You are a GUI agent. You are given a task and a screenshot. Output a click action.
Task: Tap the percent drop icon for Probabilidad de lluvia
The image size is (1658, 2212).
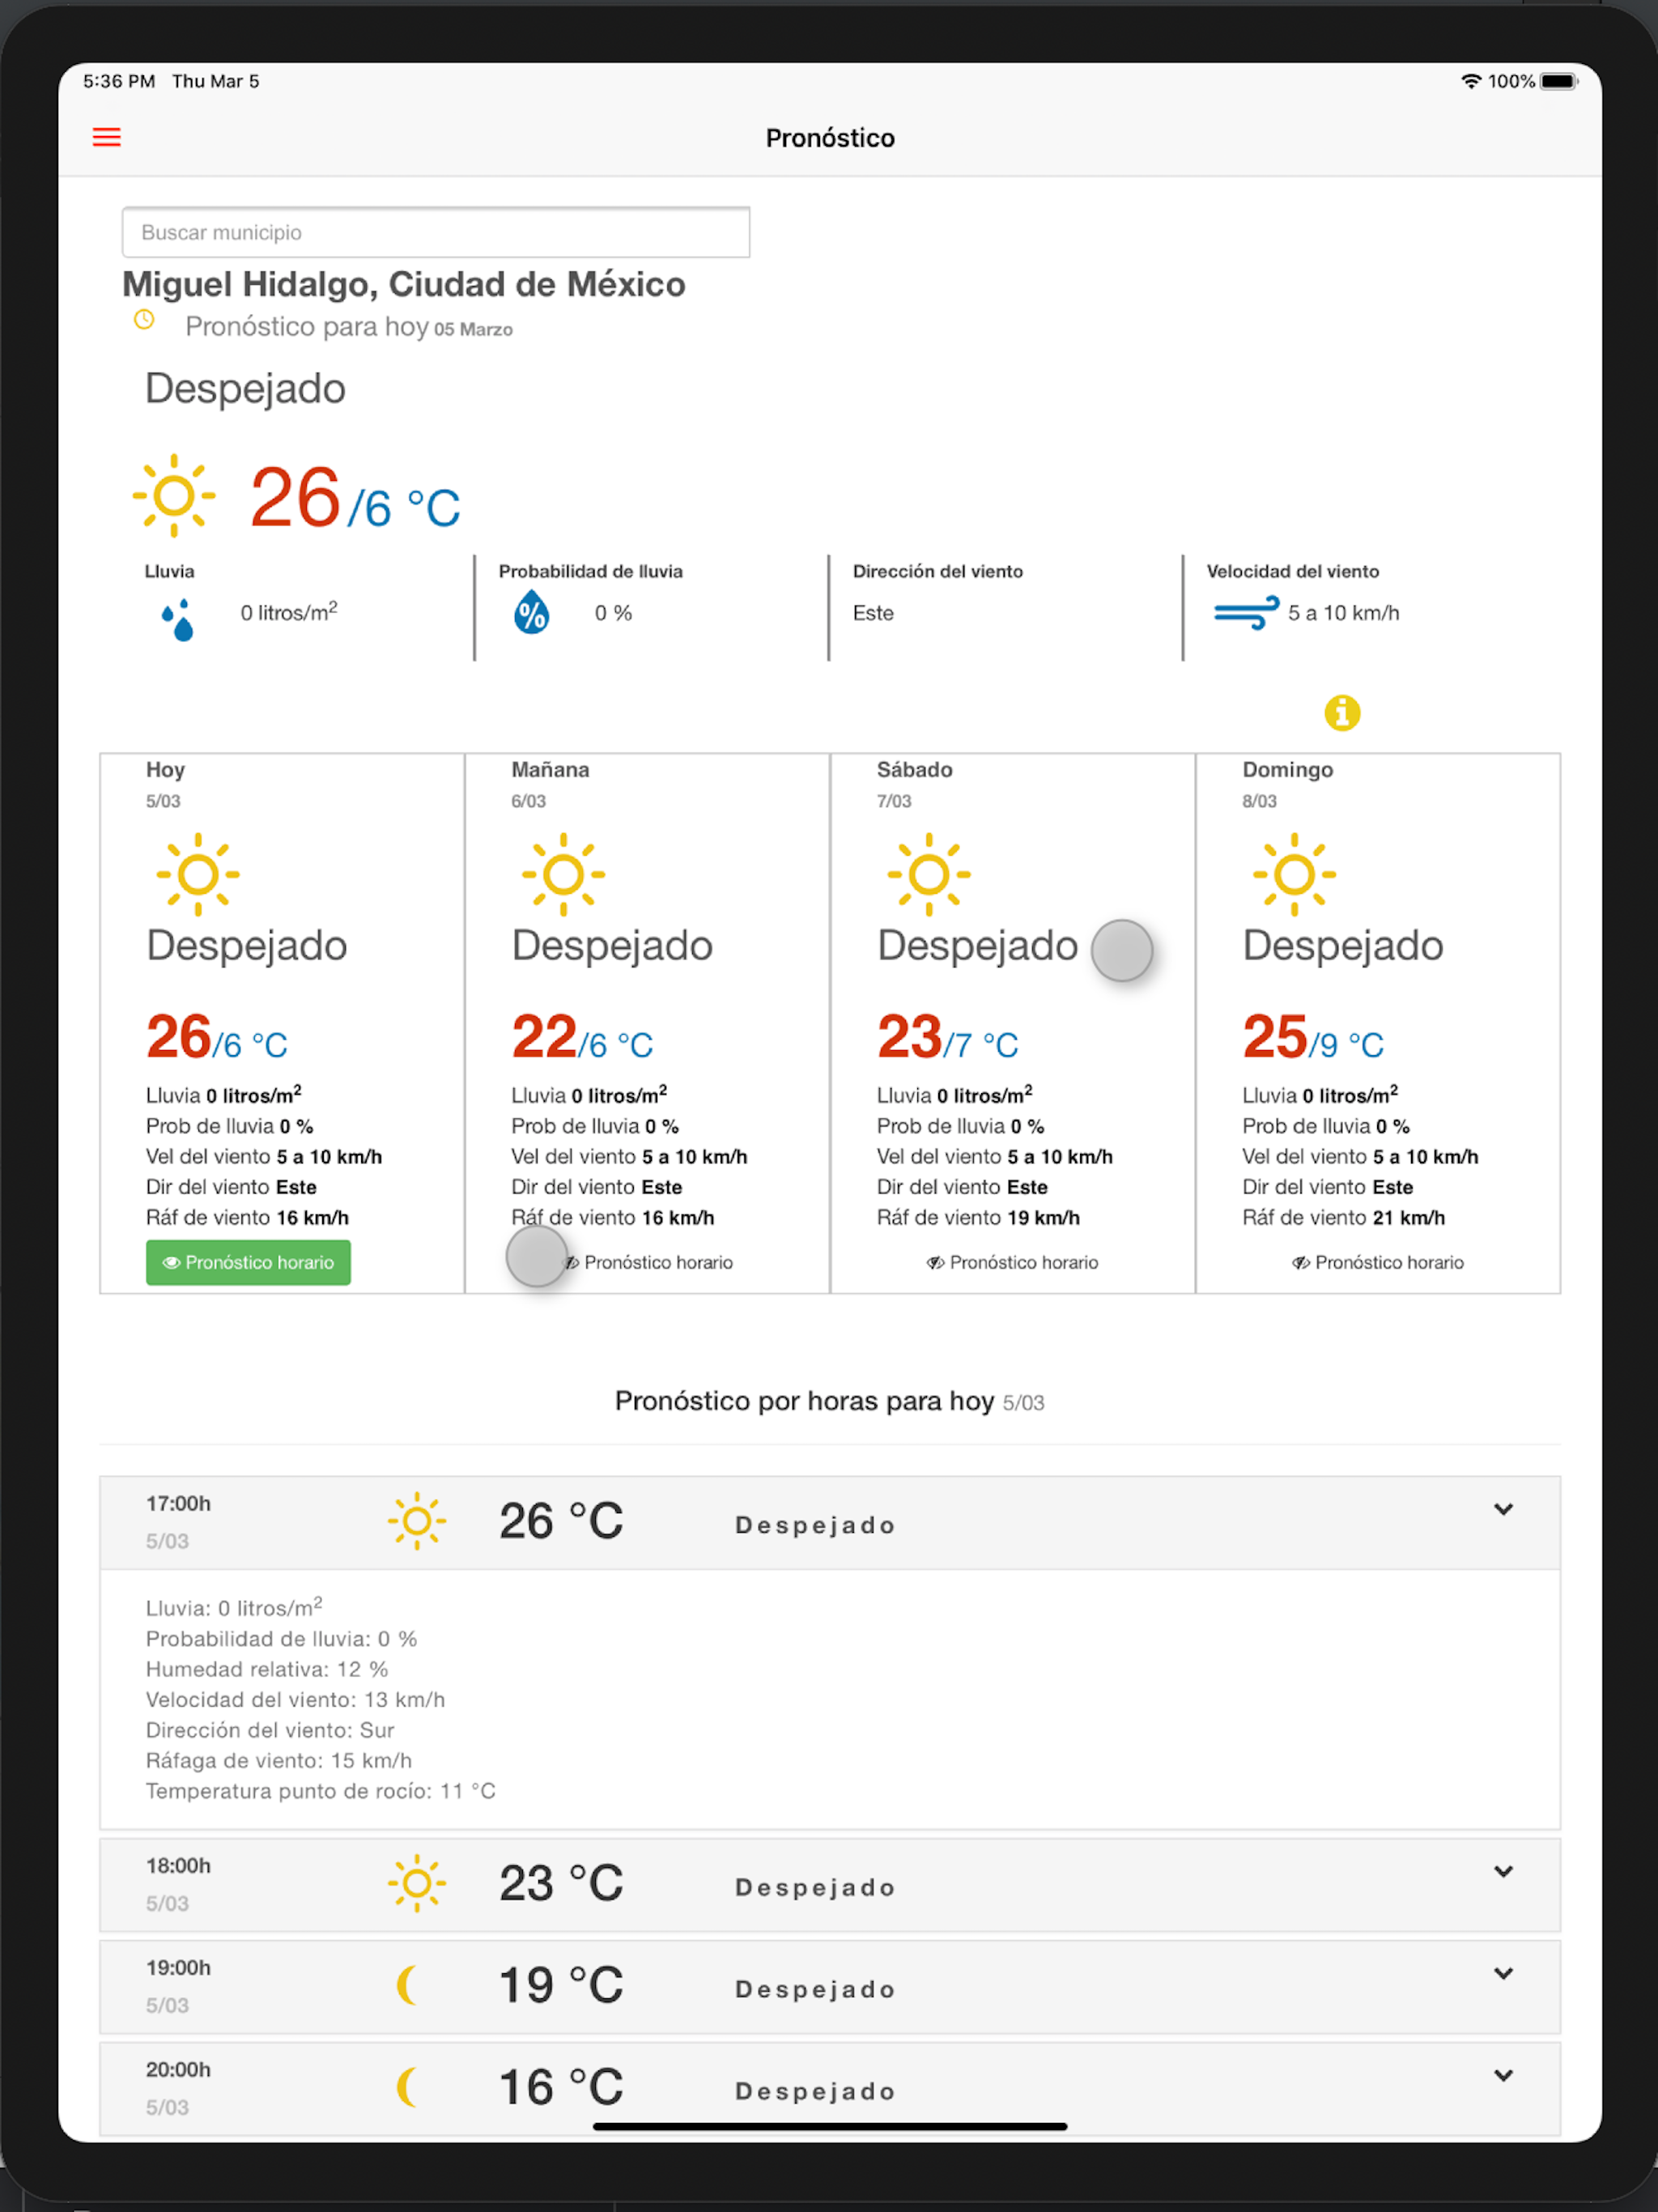pyautogui.click(x=531, y=612)
